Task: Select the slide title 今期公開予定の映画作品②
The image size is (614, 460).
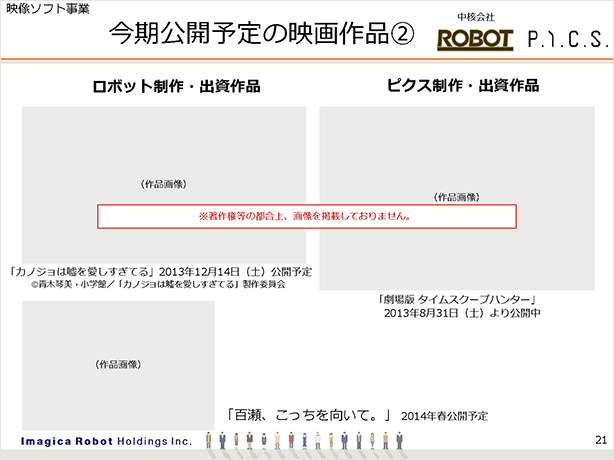Action: tap(262, 33)
